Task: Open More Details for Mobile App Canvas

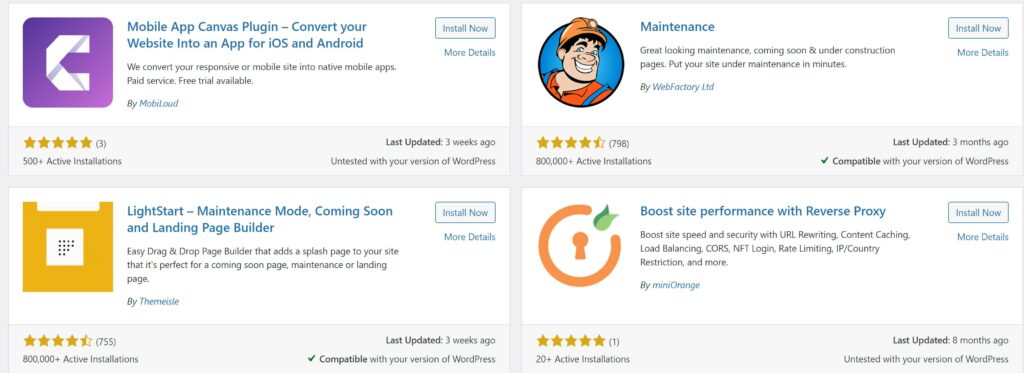Action: click(470, 52)
